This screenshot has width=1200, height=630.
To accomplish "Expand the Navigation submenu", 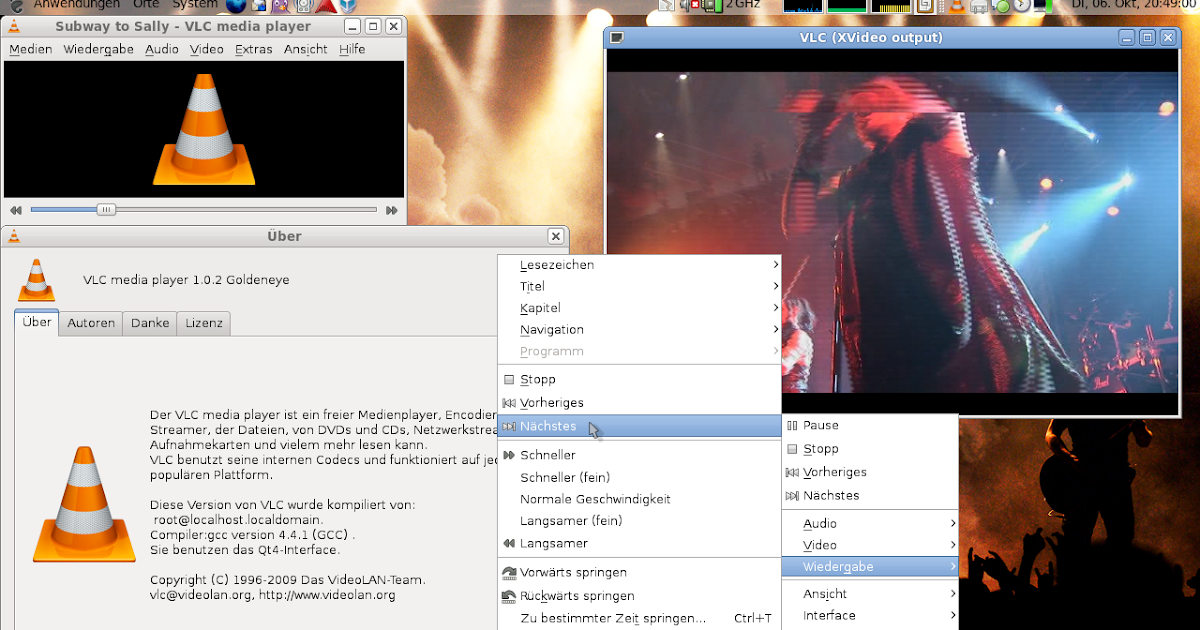I will pos(640,330).
